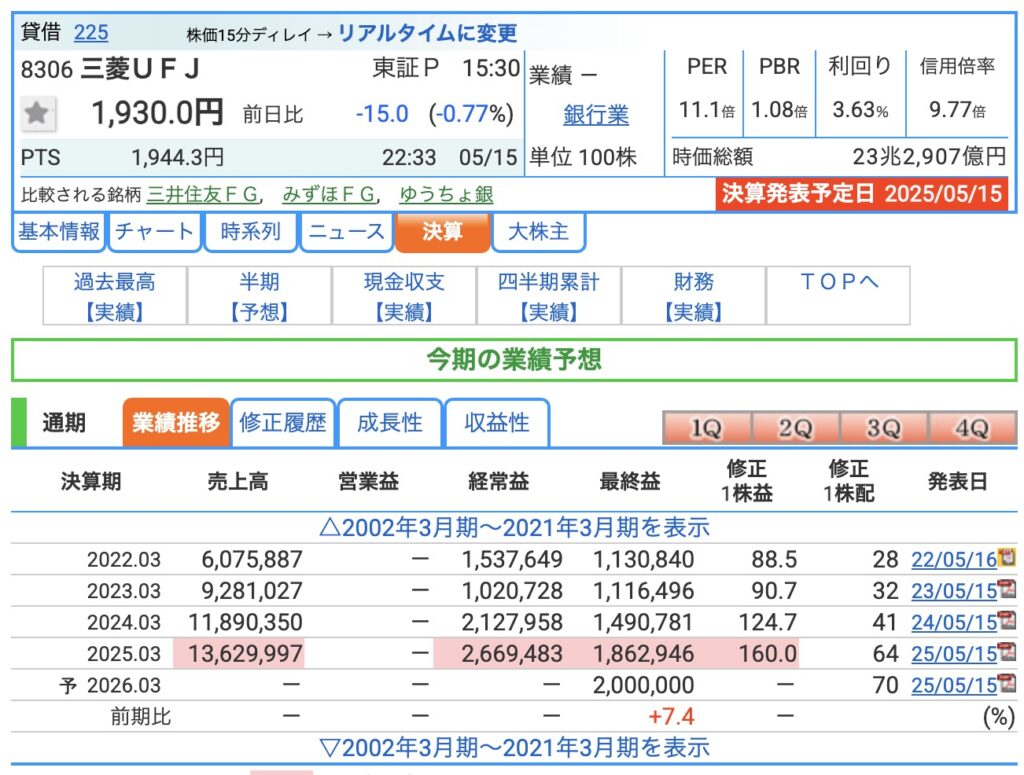Open the PDF icon in the 2025.03 row
1024x775 pixels.
tap(1007, 653)
